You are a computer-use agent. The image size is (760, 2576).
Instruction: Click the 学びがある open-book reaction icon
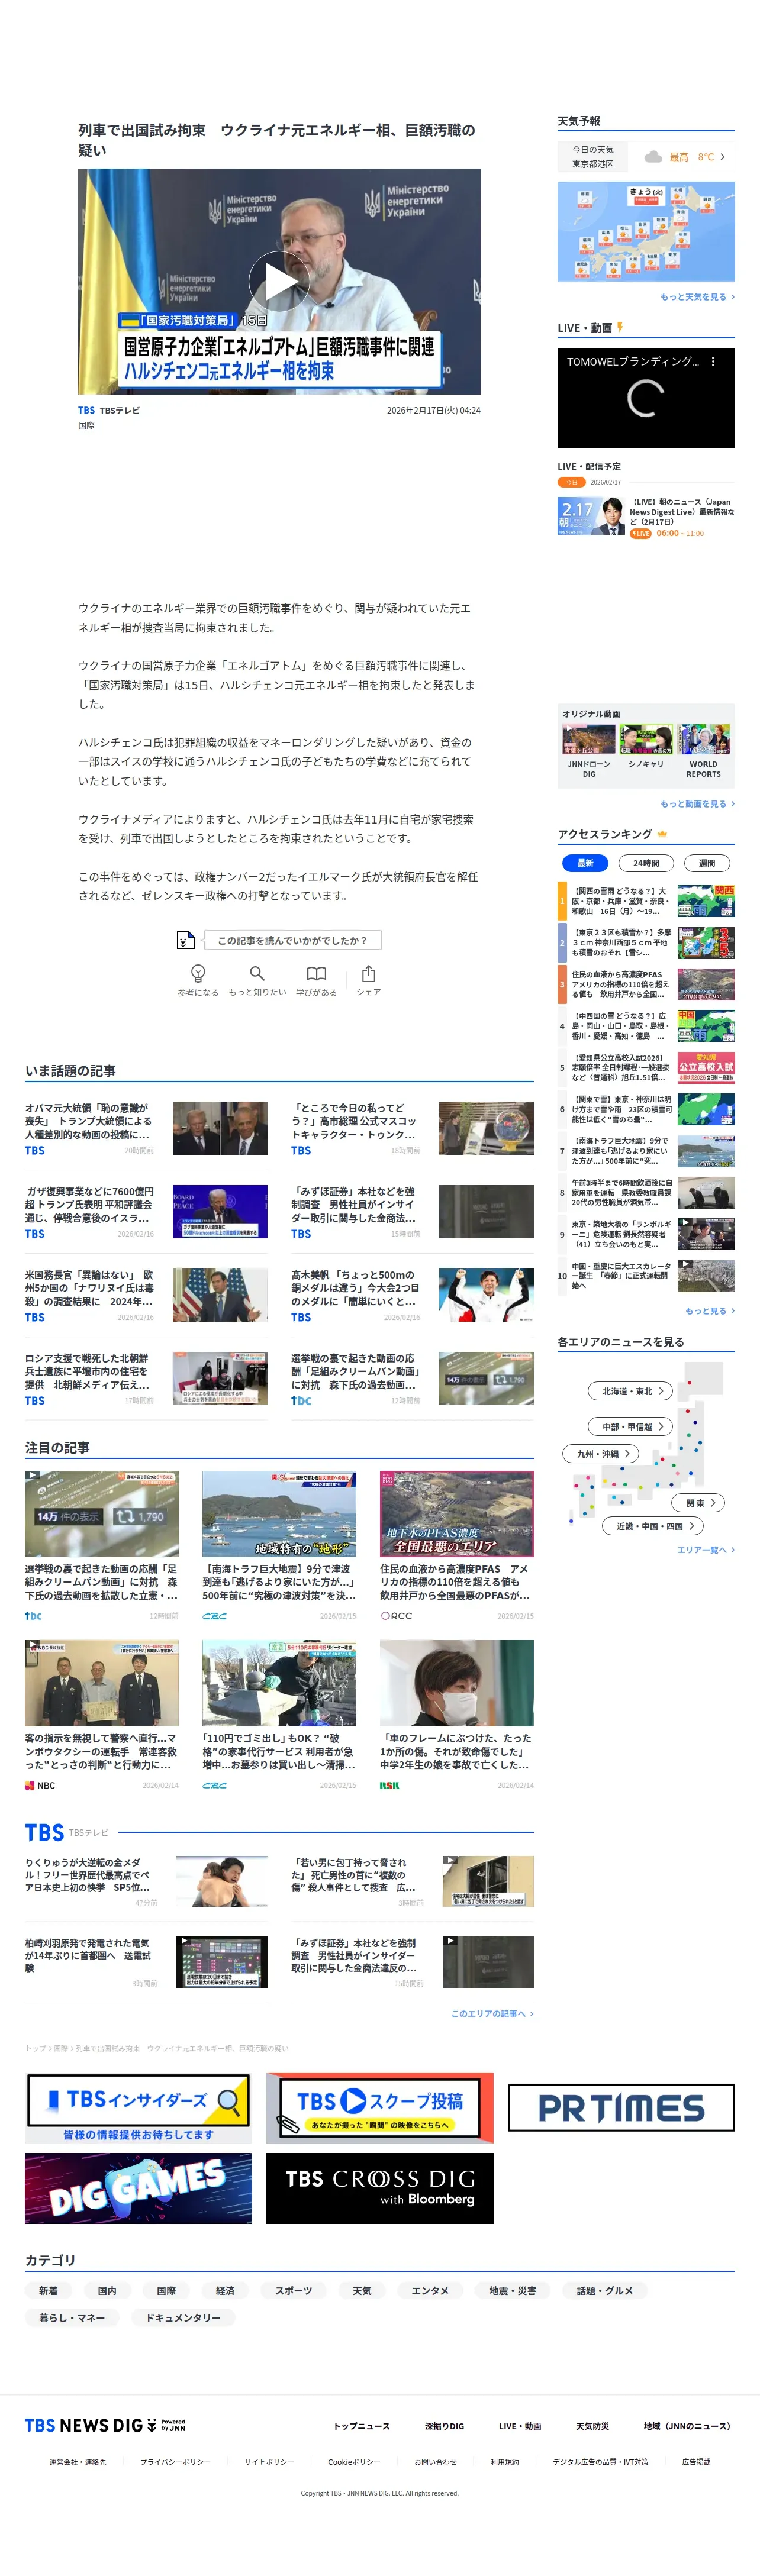coord(316,973)
